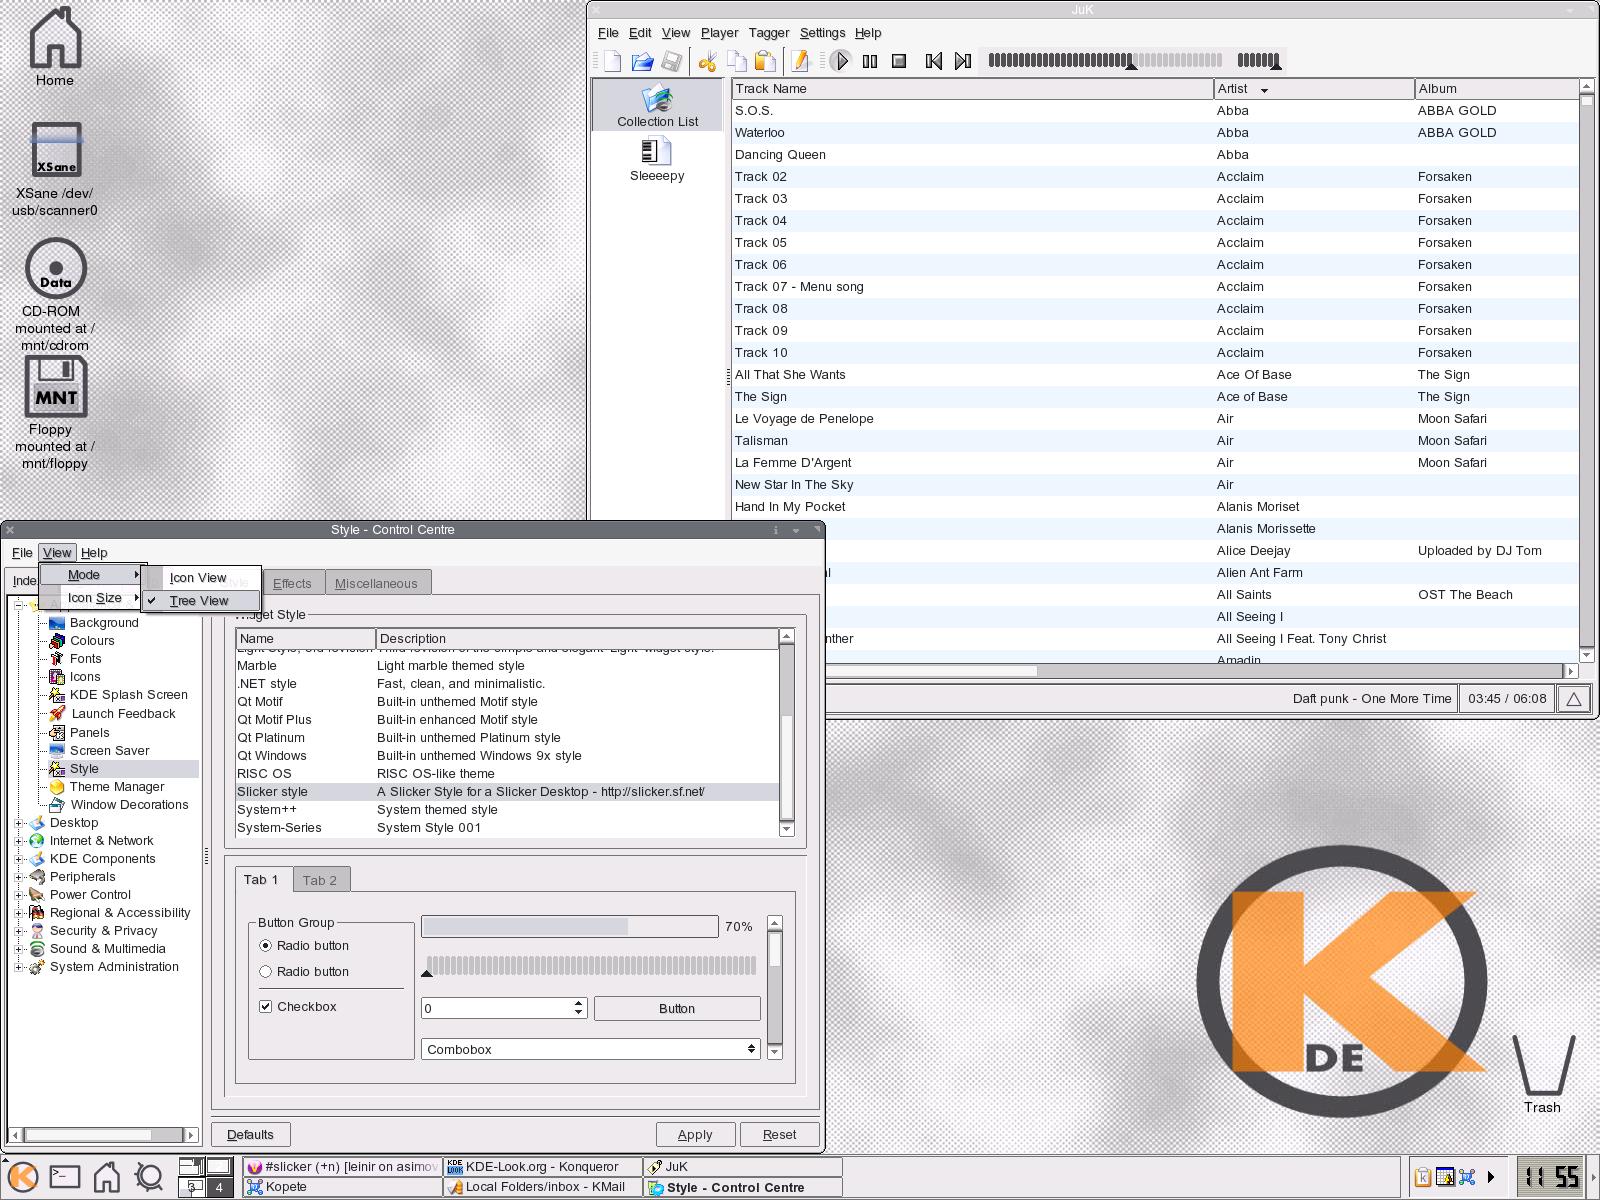Switch to the Effects tab

292,583
